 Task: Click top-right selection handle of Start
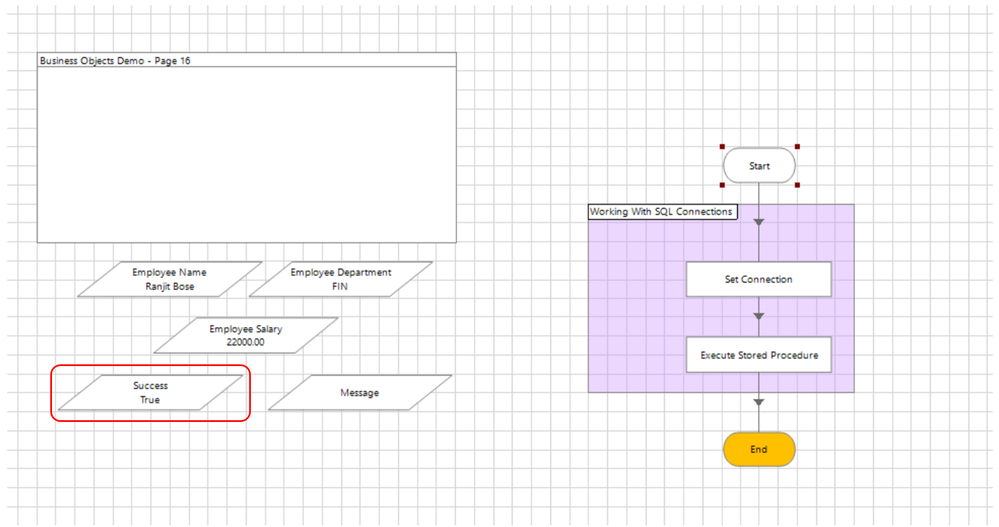click(x=797, y=147)
